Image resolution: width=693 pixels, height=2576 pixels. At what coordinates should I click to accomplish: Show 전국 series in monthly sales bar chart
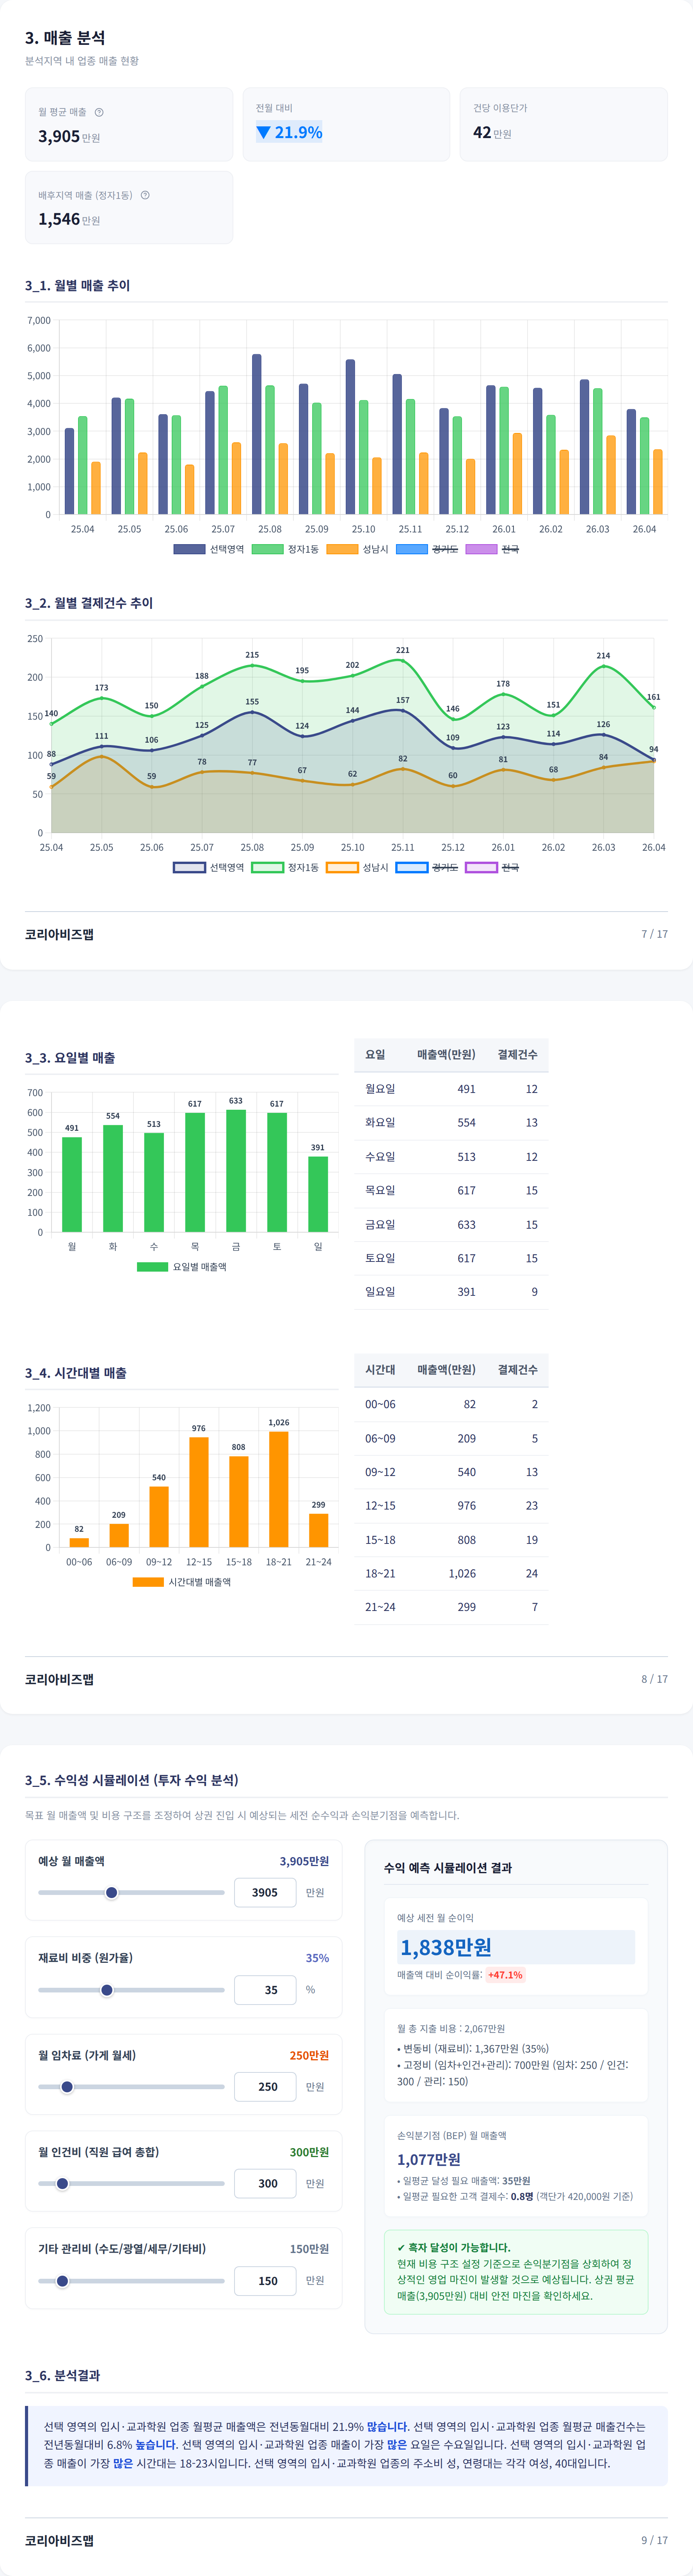coord(493,549)
